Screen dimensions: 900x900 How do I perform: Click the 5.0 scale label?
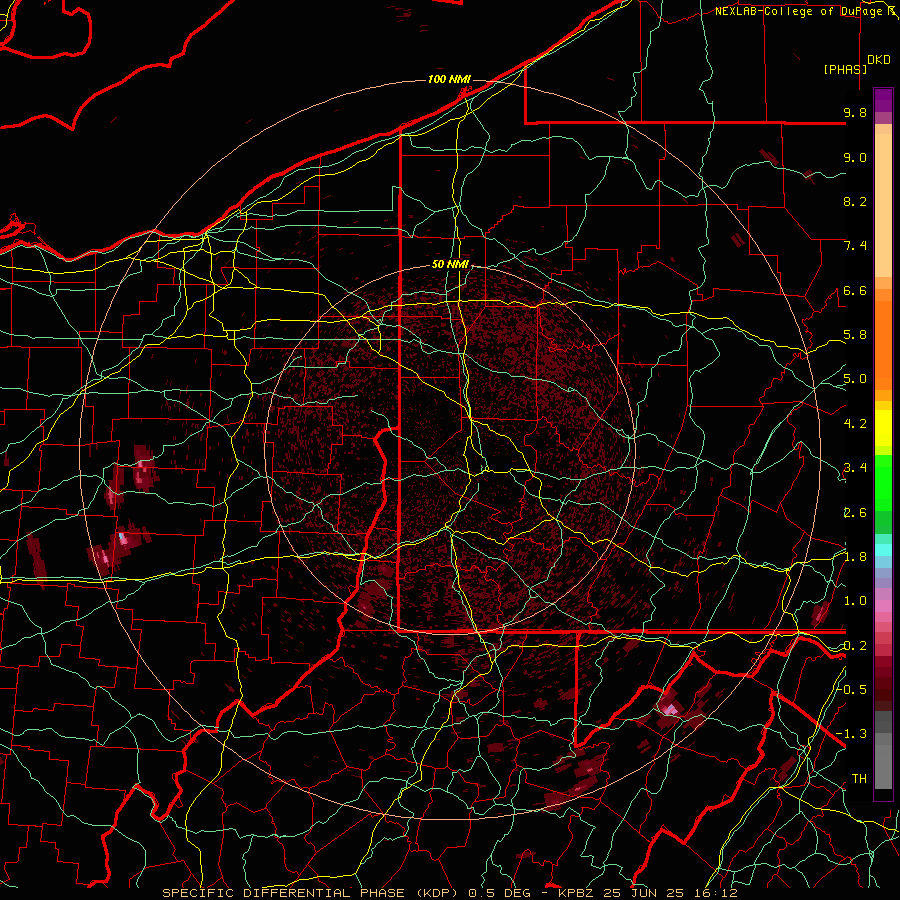click(855, 379)
